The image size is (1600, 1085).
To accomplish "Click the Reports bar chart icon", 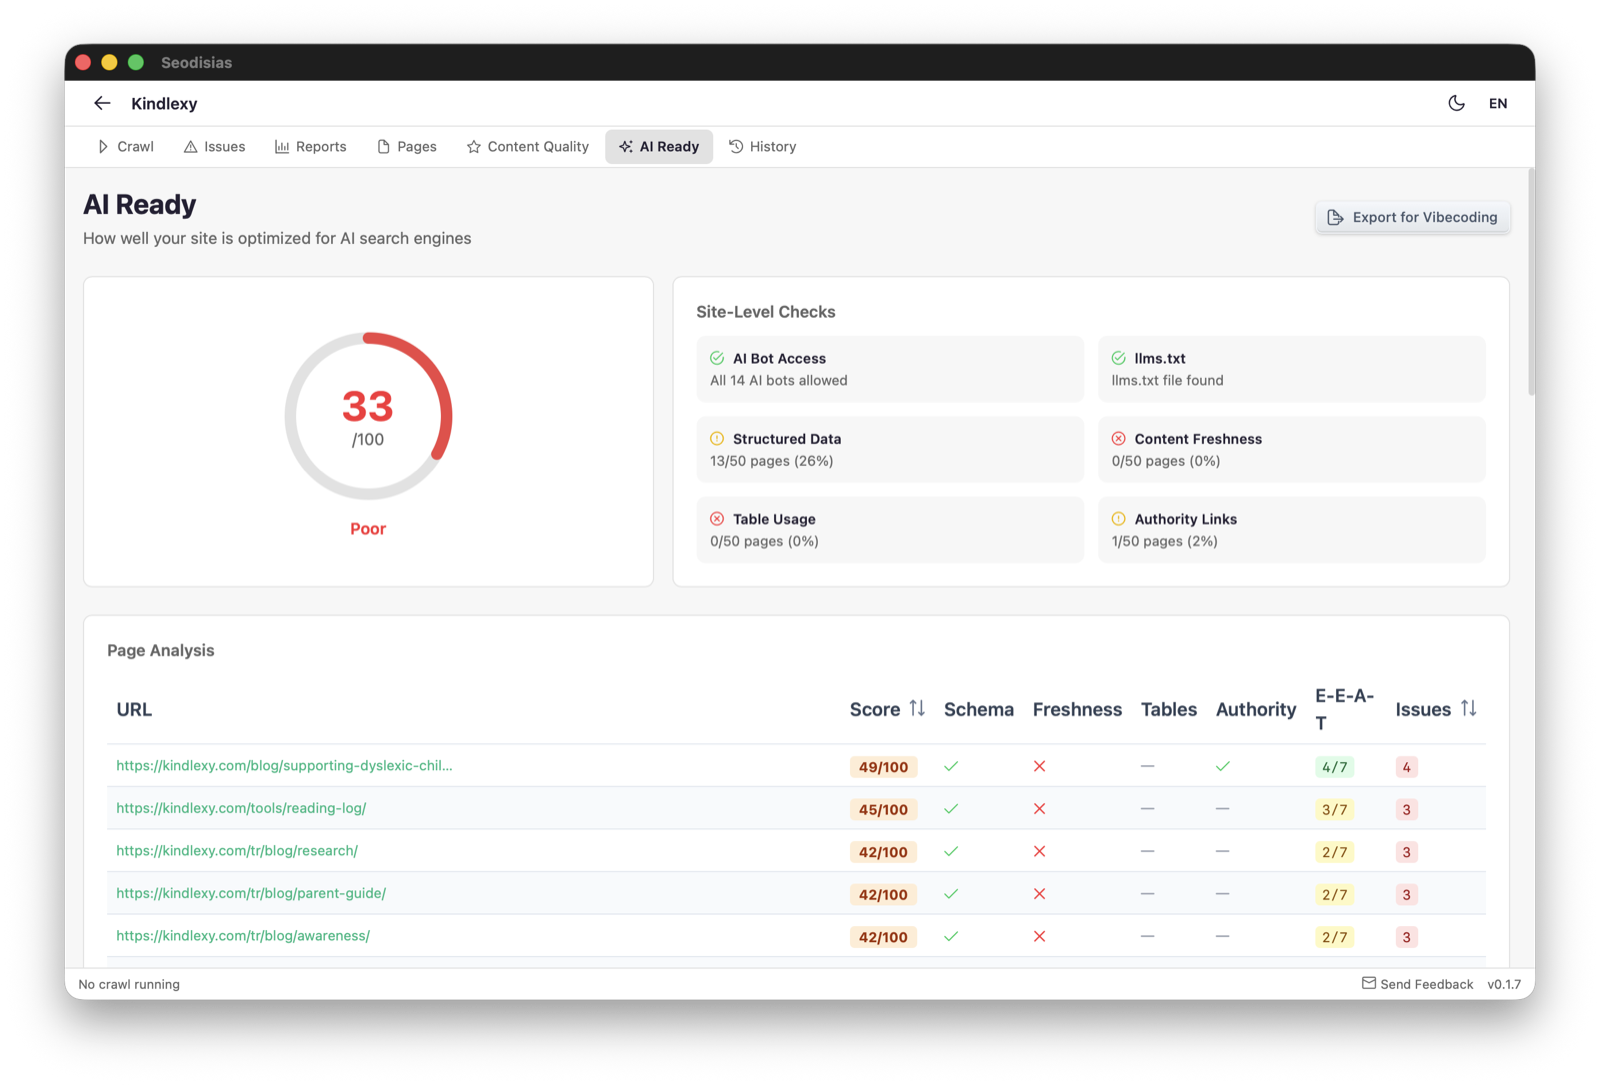I will click(282, 147).
